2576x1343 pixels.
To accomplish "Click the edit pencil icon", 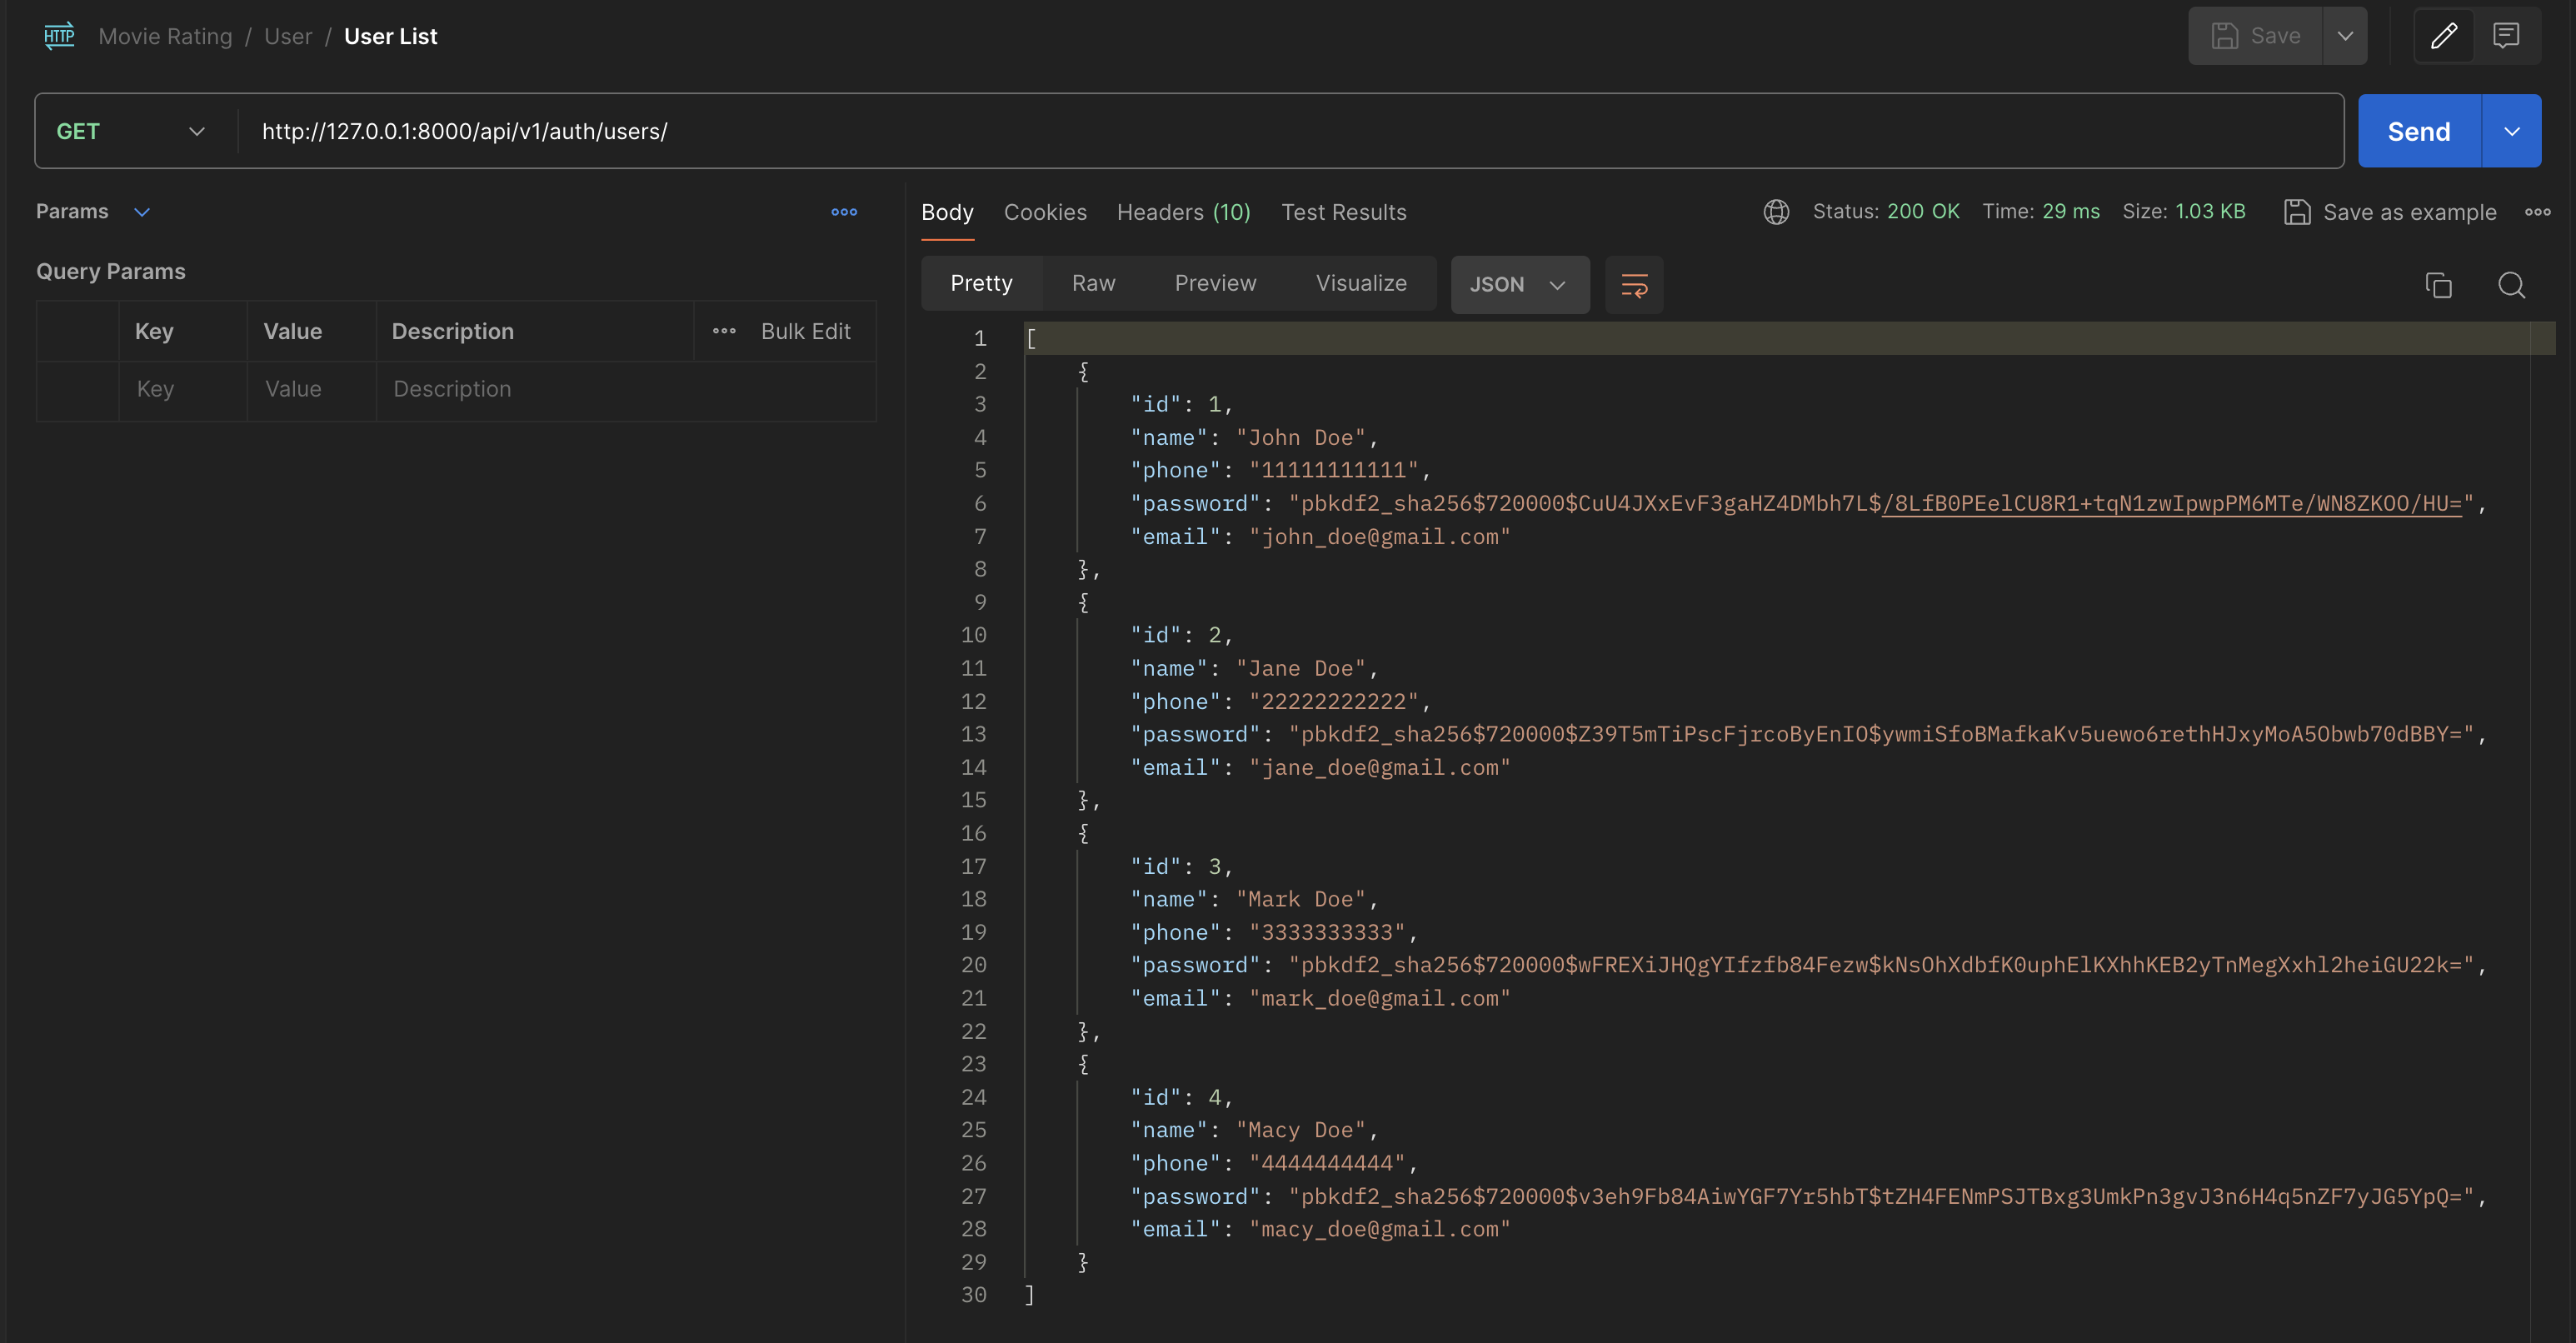I will [x=2443, y=36].
